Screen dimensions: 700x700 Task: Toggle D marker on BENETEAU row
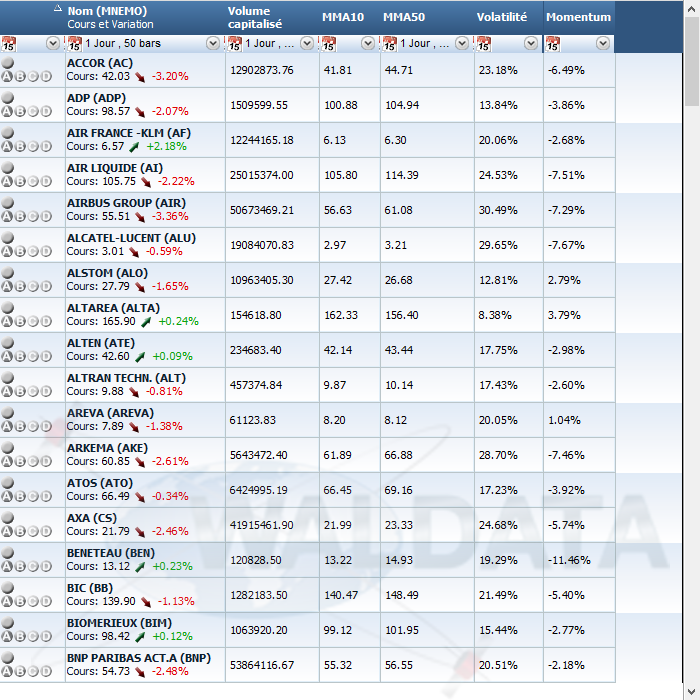click(46, 567)
